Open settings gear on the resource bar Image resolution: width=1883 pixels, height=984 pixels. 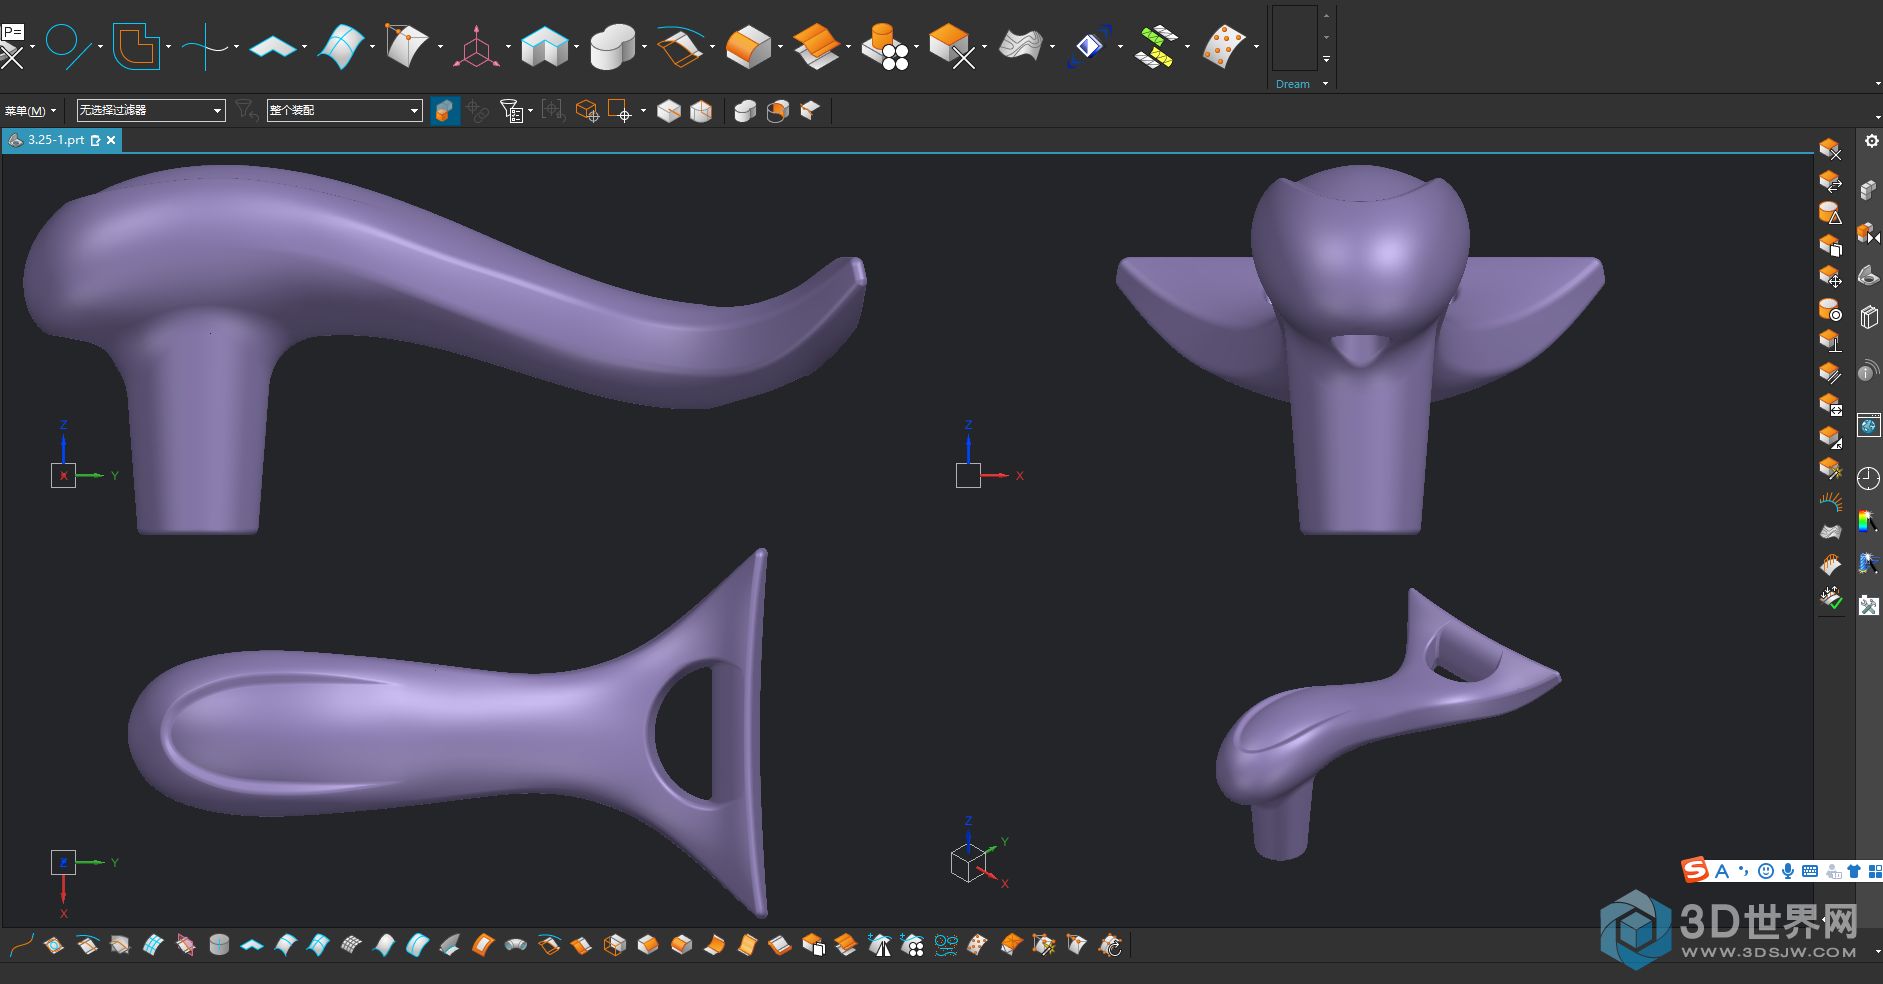click(x=1871, y=141)
